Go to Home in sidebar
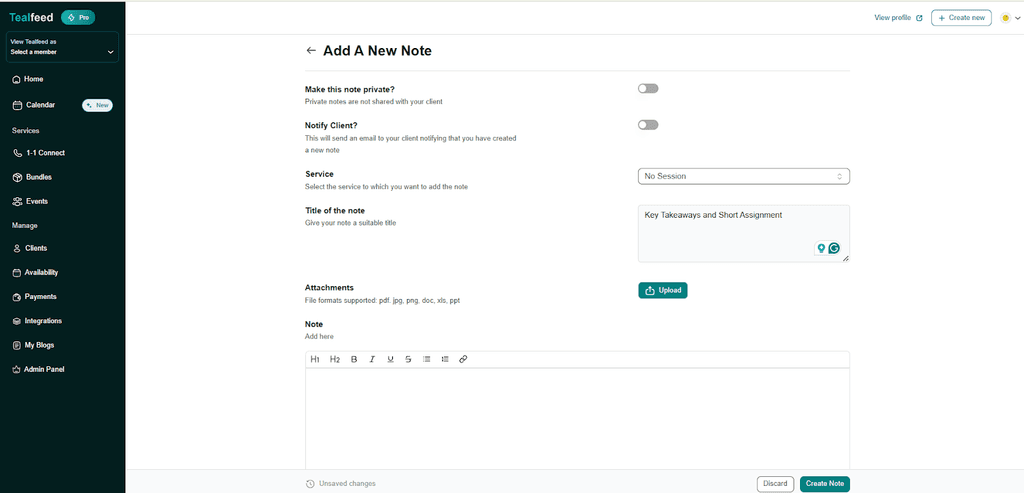 (x=28, y=79)
